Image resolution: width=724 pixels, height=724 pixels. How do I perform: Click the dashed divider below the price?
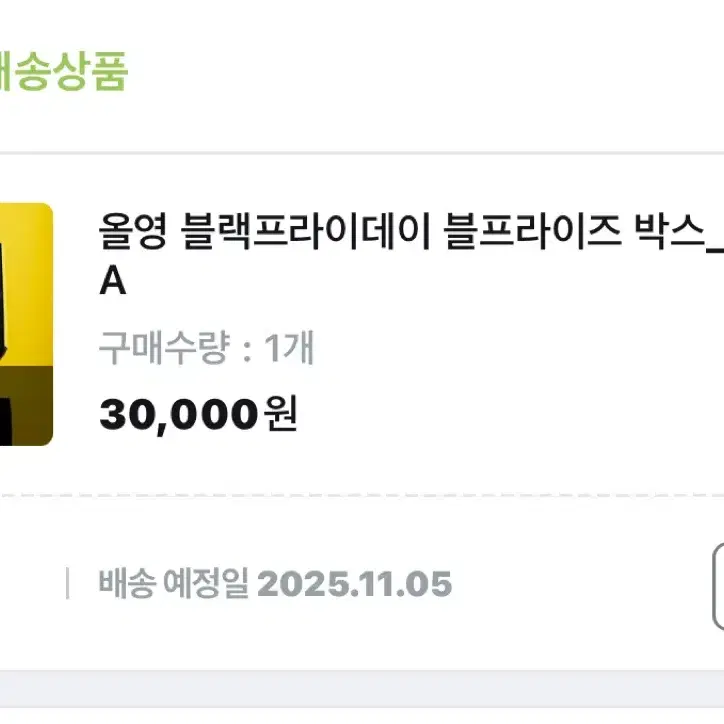tap(362, 495)
